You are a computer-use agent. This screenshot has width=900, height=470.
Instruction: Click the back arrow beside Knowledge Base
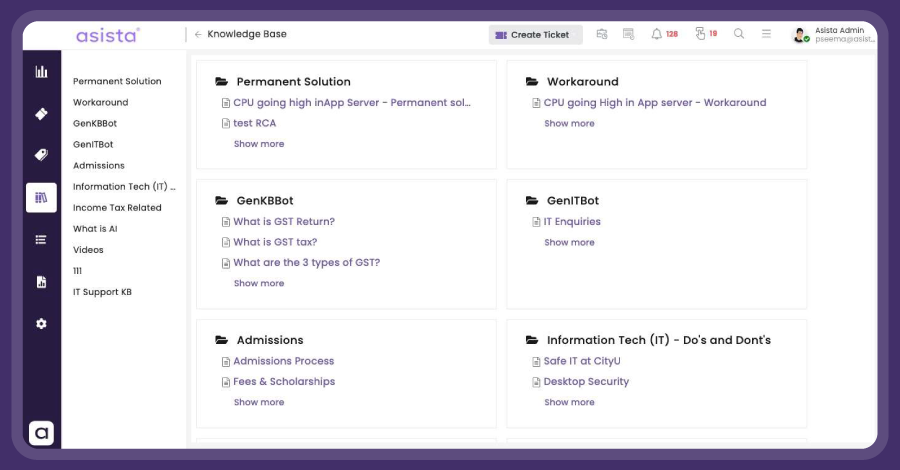[x=198, y=34]
